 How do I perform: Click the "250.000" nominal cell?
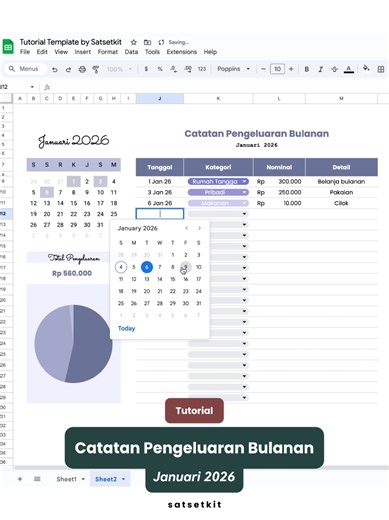(279, 192)
